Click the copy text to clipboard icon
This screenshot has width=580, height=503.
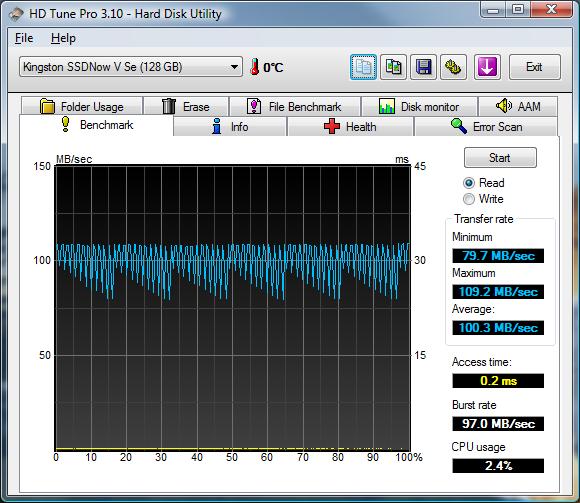[x=363, y=67]
